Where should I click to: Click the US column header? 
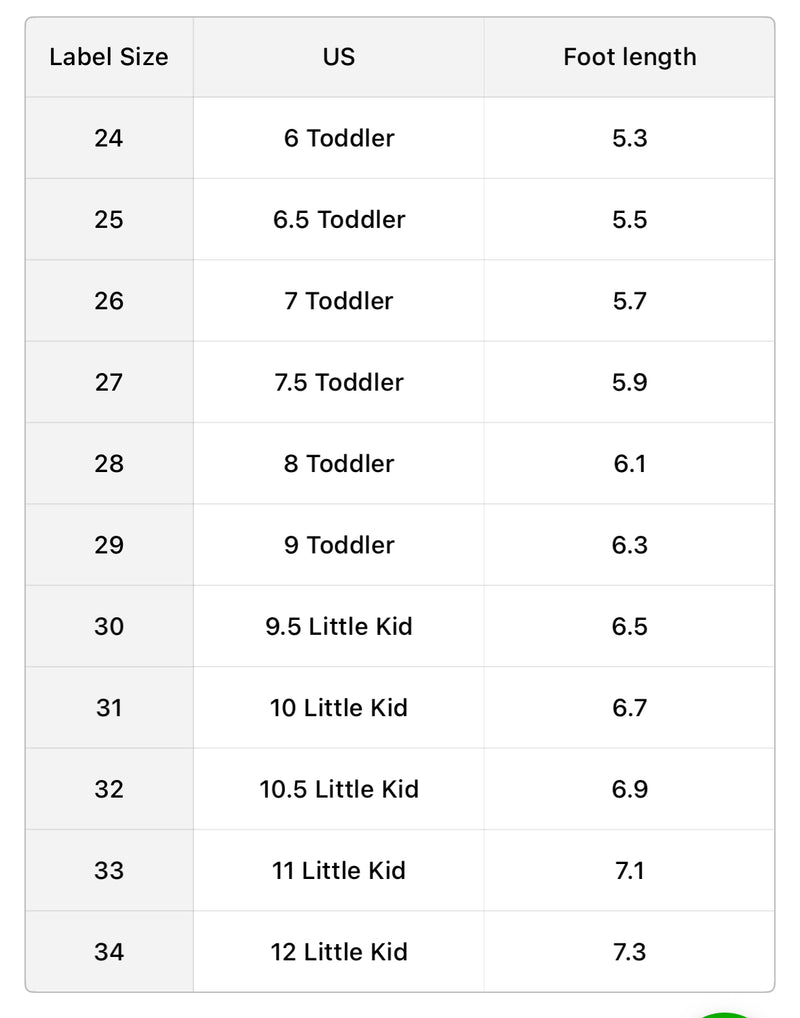pos(339,57)
